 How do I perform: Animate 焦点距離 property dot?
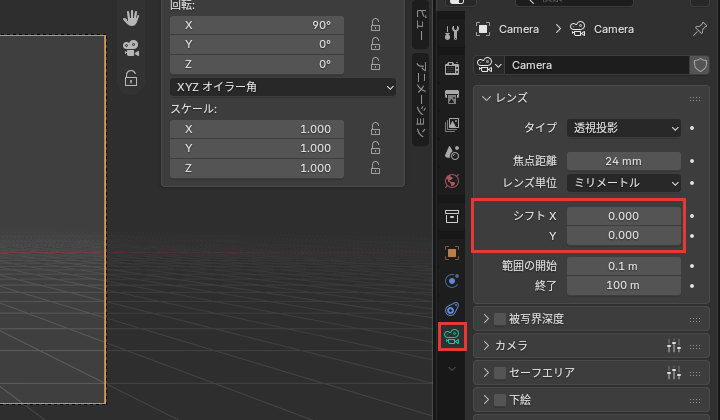[692, 161]
